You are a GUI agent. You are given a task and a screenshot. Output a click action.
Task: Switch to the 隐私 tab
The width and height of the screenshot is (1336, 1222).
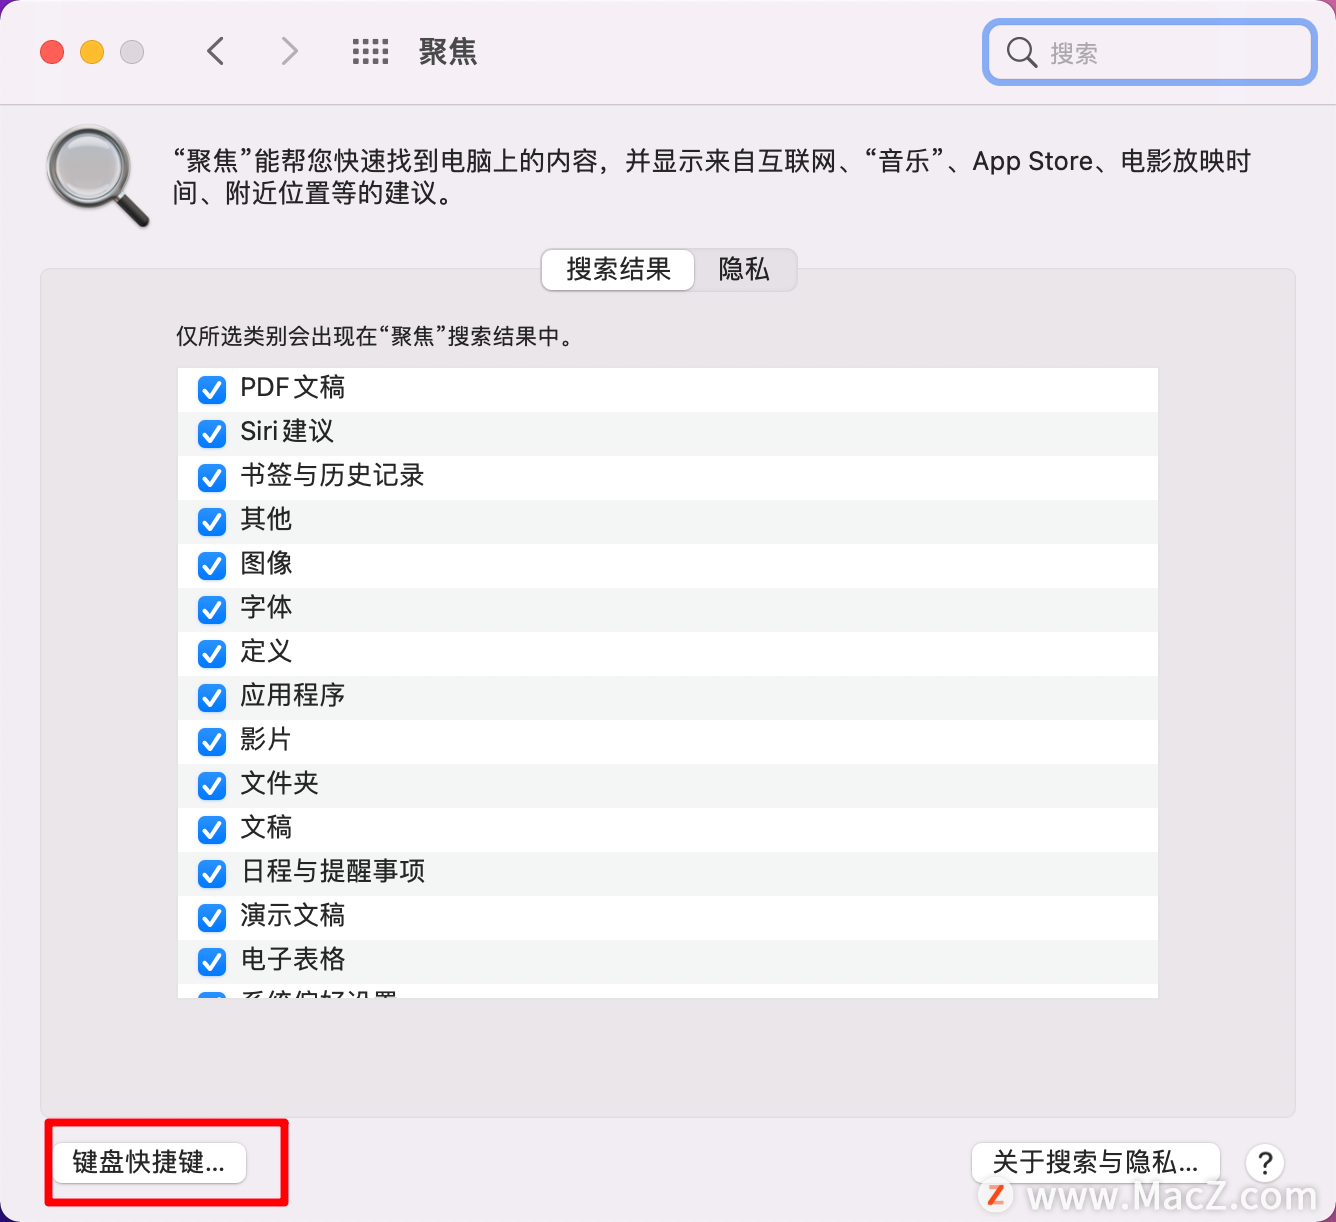(744, 270)
